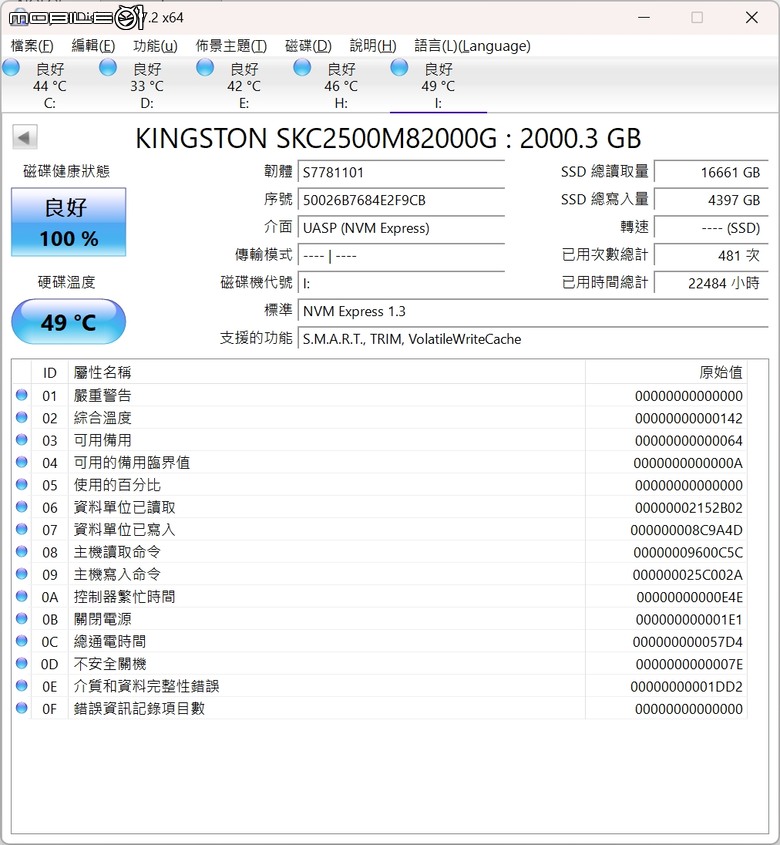
Task: Click status dot for attribute 06 資料單位已讀取
Action: click(22, 507)
